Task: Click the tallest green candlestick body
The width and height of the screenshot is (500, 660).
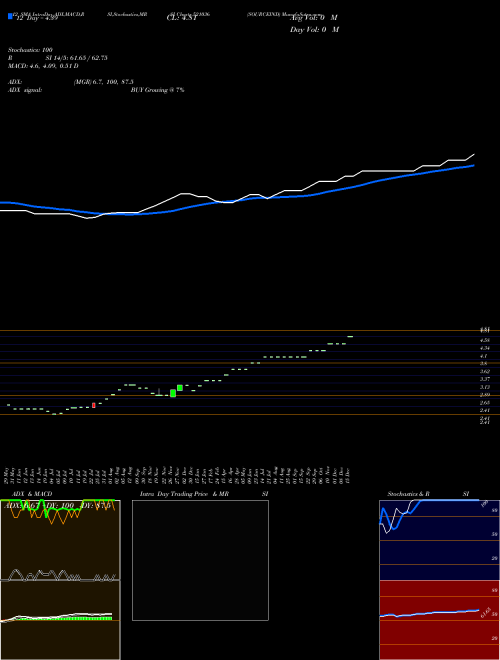Action: (173, 393)
